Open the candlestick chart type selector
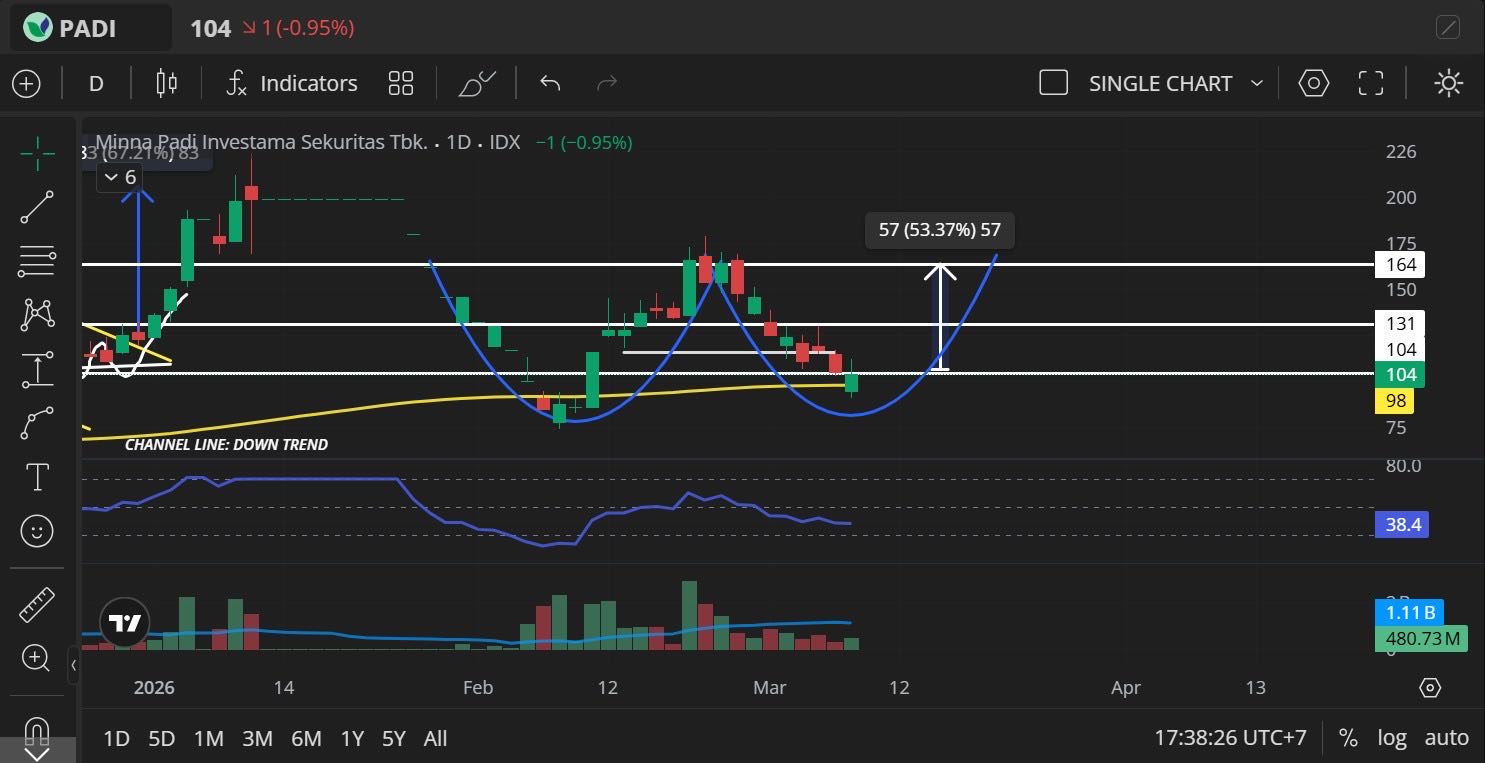Viewport: 1485px width, 763px height. 166,83
